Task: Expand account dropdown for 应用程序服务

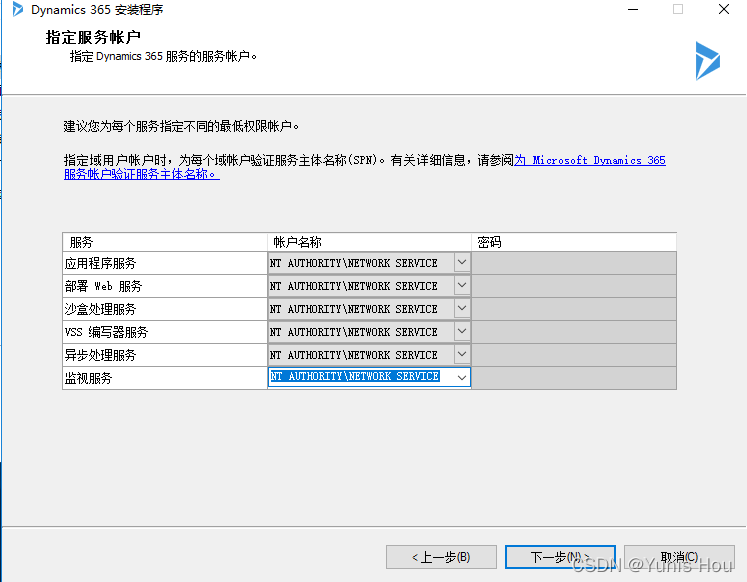Action: click(x=462, y=262)
